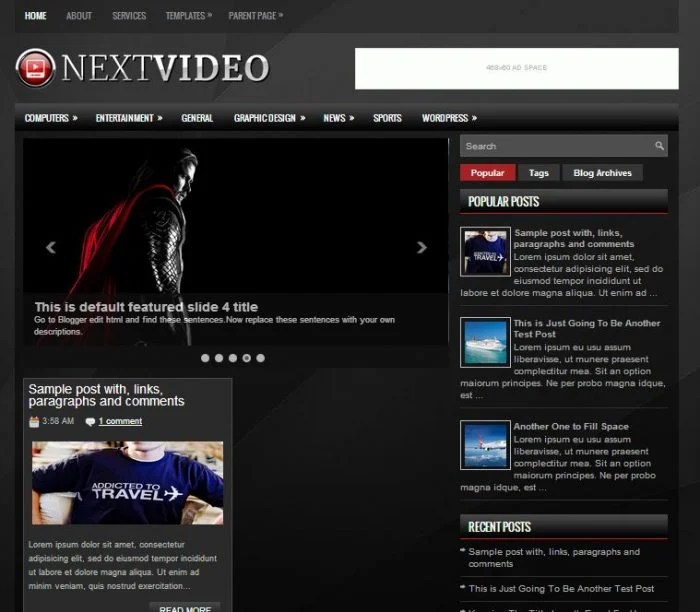Open the Services page
The height and width of the screenshot is (612, 700).
[x=129, y=16]
